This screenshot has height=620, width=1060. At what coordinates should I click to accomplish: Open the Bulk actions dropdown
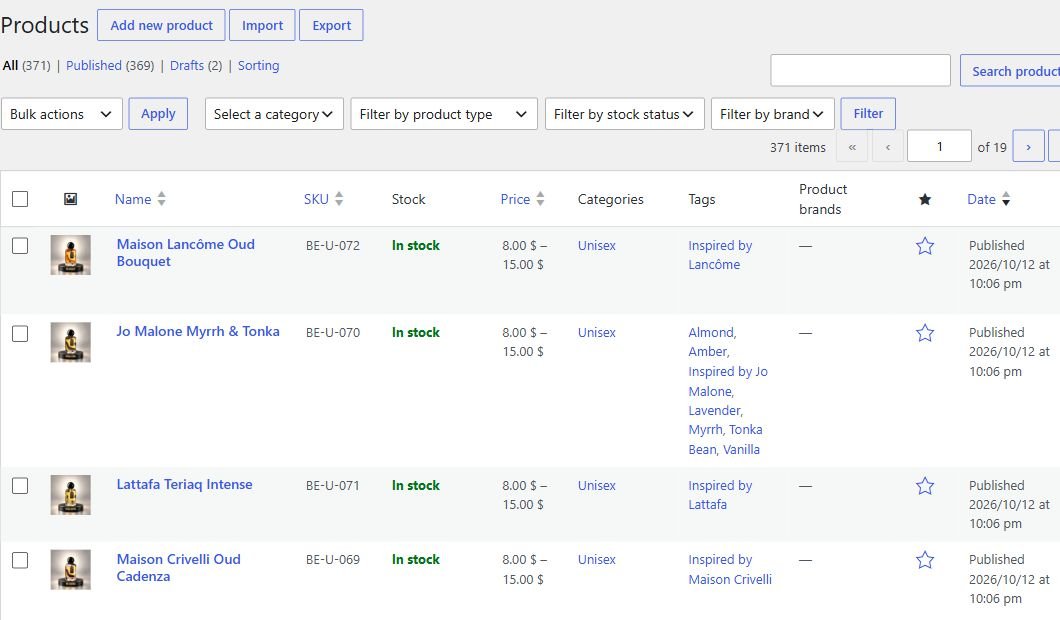(62, 114)
